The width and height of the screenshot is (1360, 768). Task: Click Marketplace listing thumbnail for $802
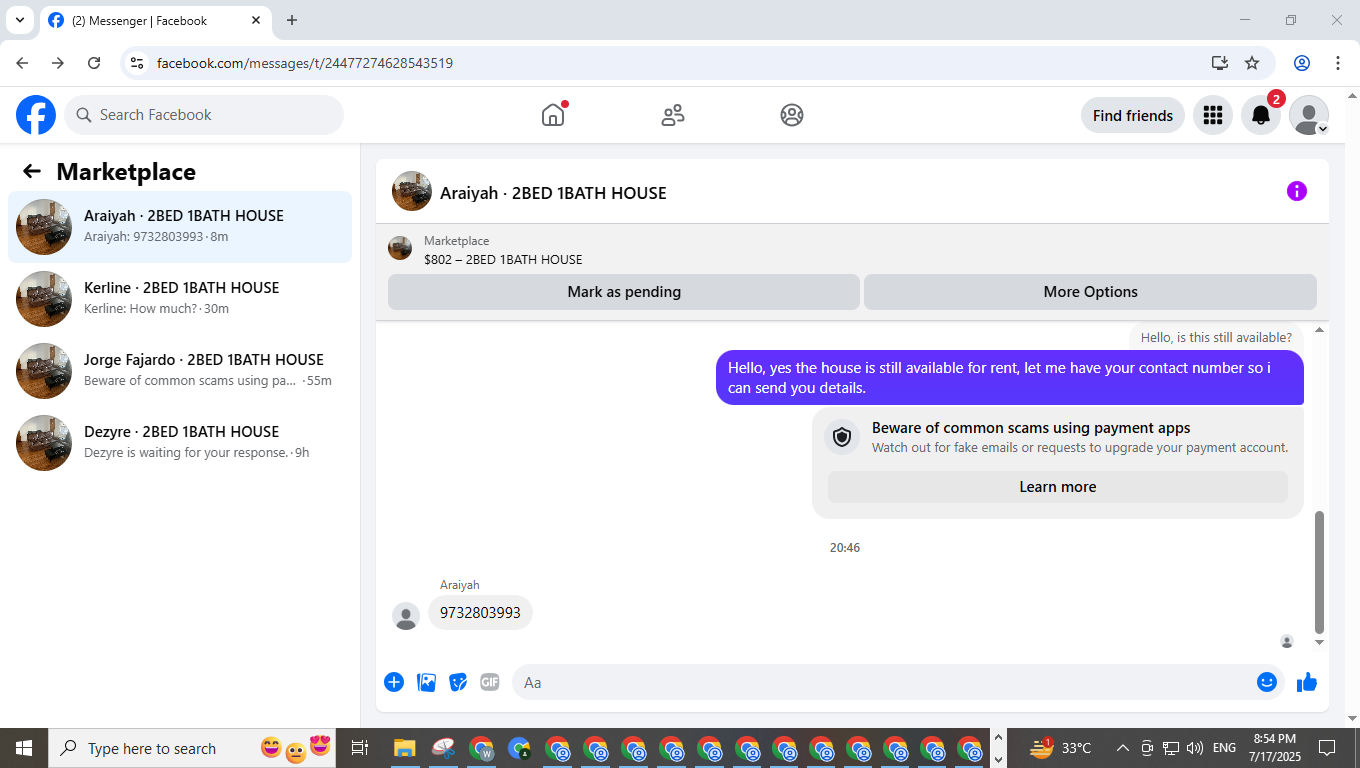click(400, 248)
